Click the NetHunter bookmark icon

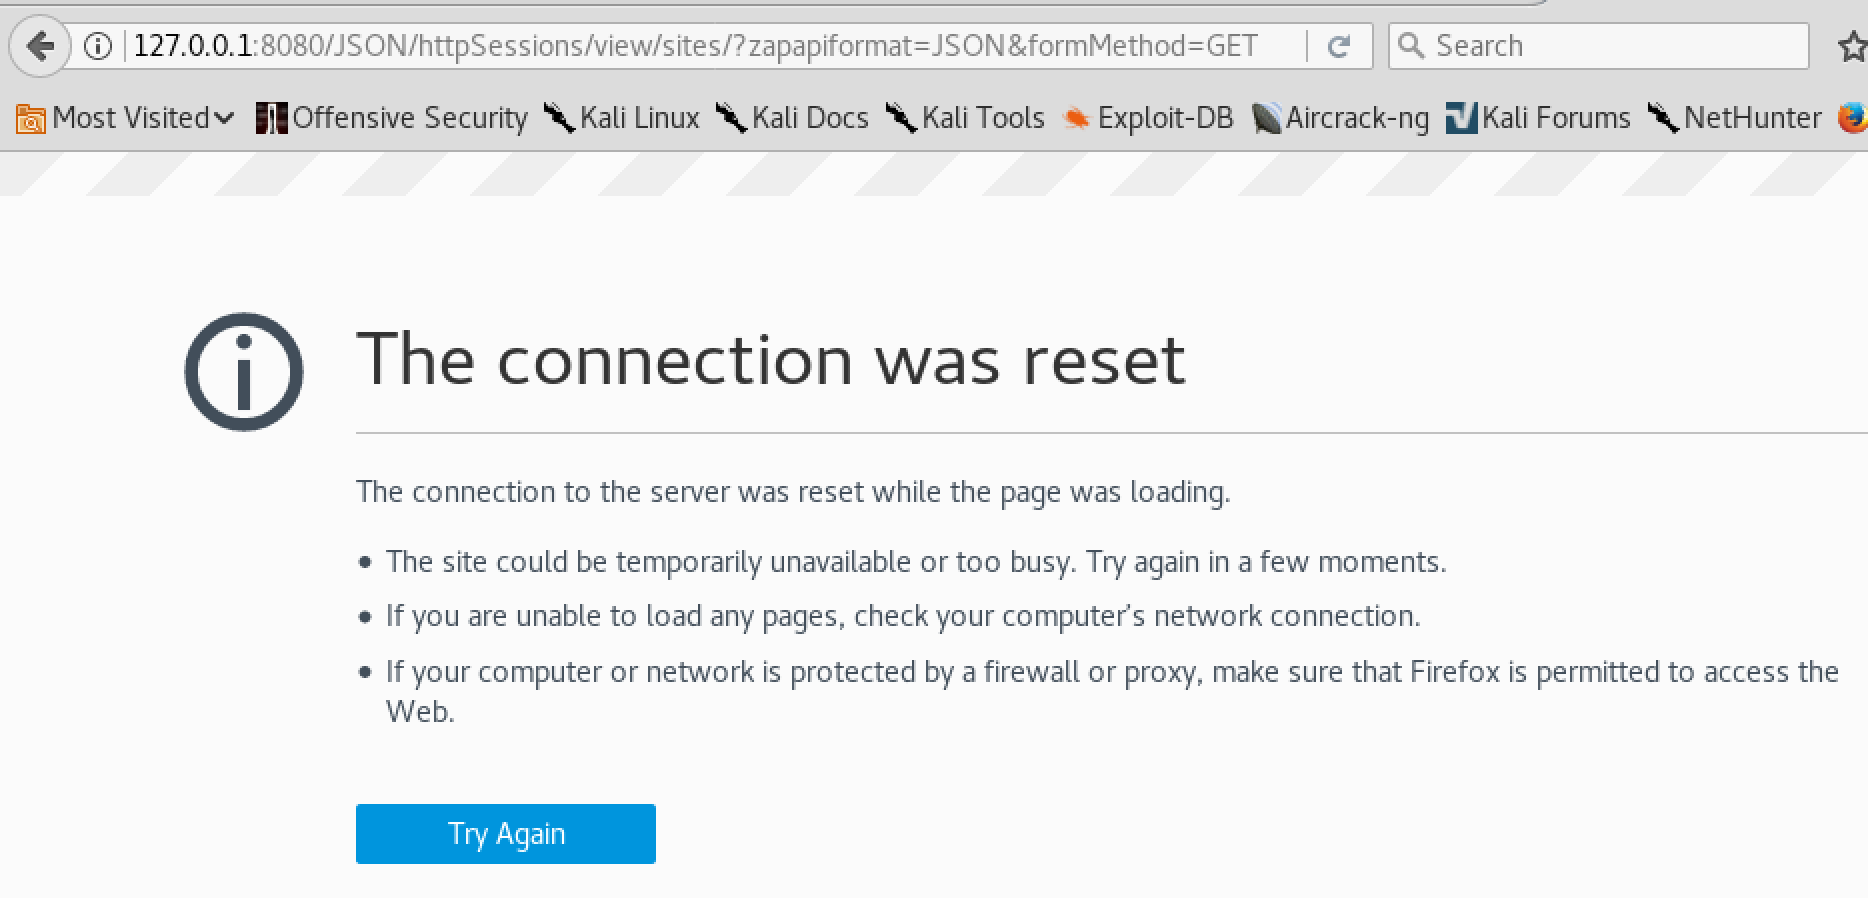pyautogui.click(x=1663, y=117)
